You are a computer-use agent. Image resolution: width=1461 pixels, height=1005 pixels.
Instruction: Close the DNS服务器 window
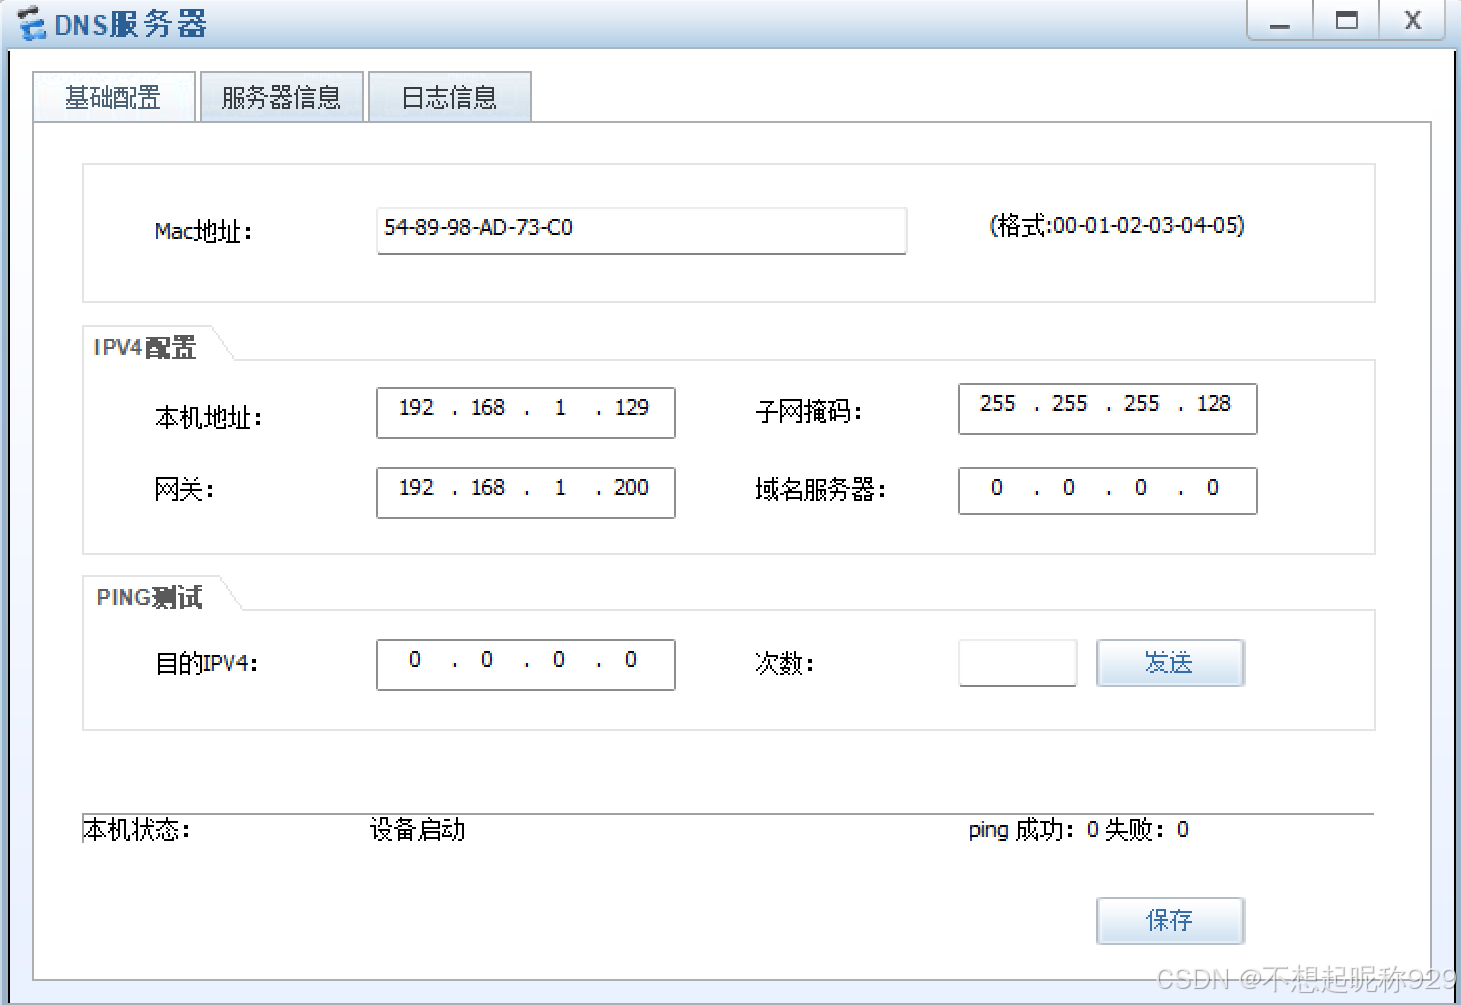pyautogui.click(x=1413, y=20)
